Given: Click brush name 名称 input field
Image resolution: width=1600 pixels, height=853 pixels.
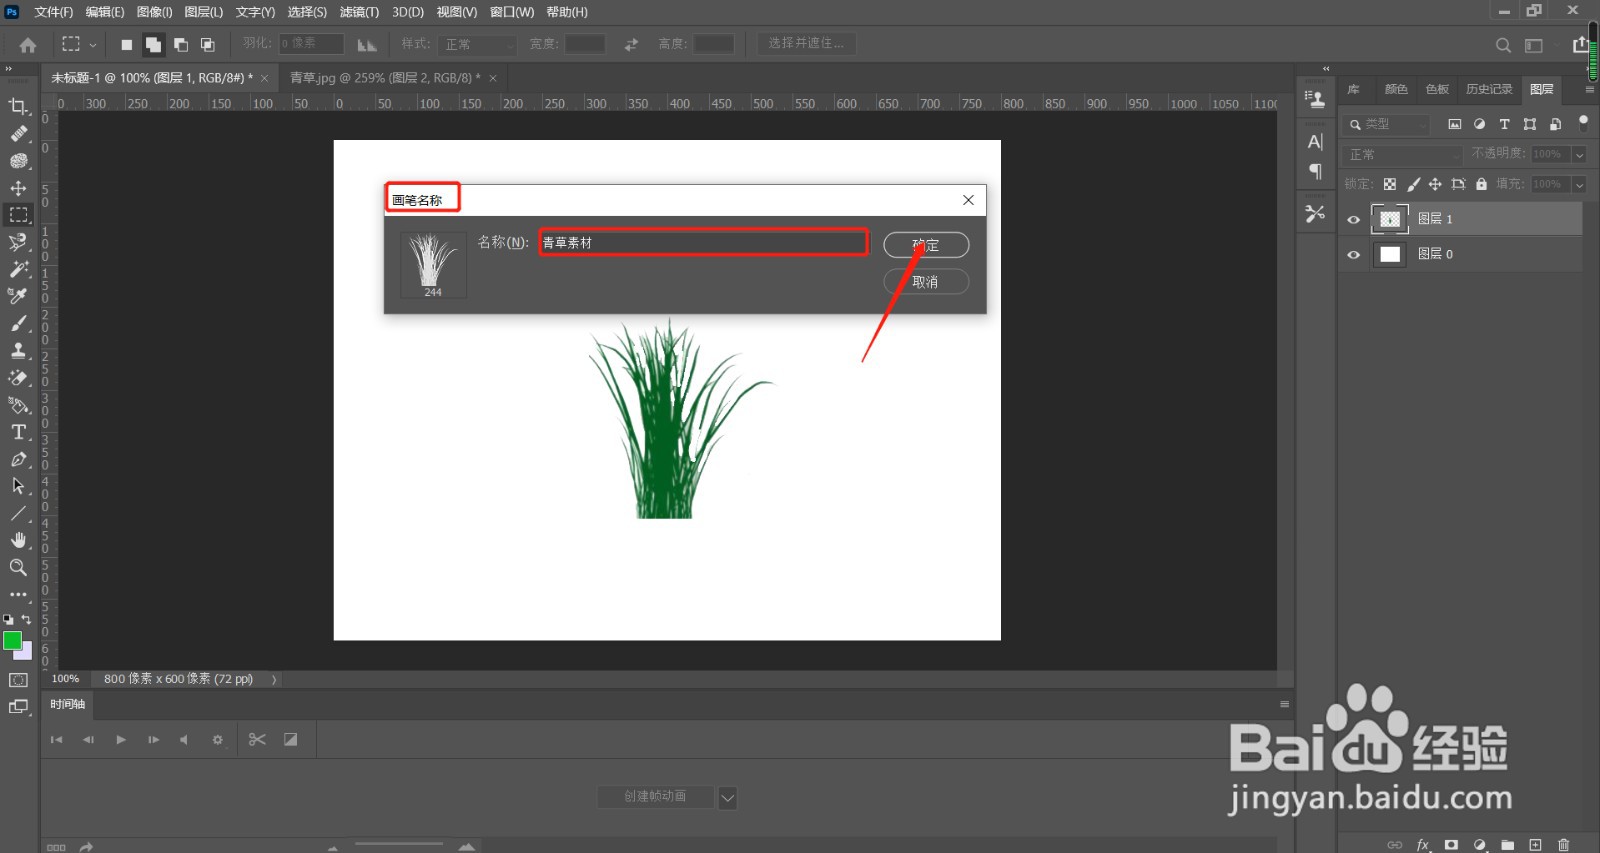Looking at the screenshot, I should click(704, 242).
